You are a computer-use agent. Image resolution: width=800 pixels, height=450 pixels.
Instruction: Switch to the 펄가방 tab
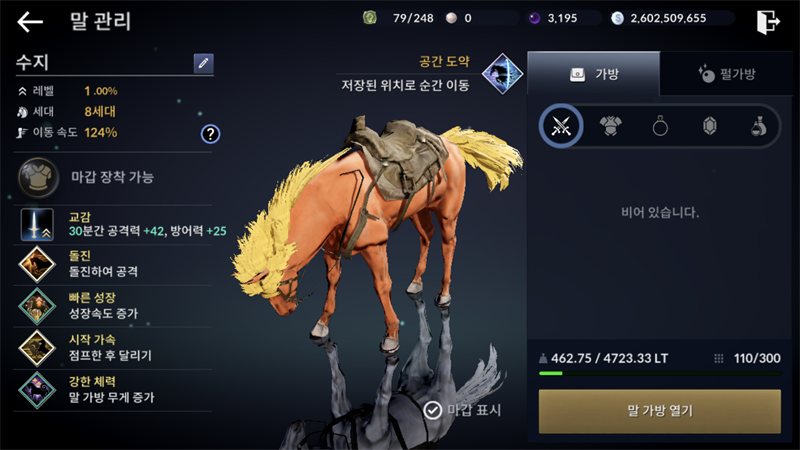[727, 74]
